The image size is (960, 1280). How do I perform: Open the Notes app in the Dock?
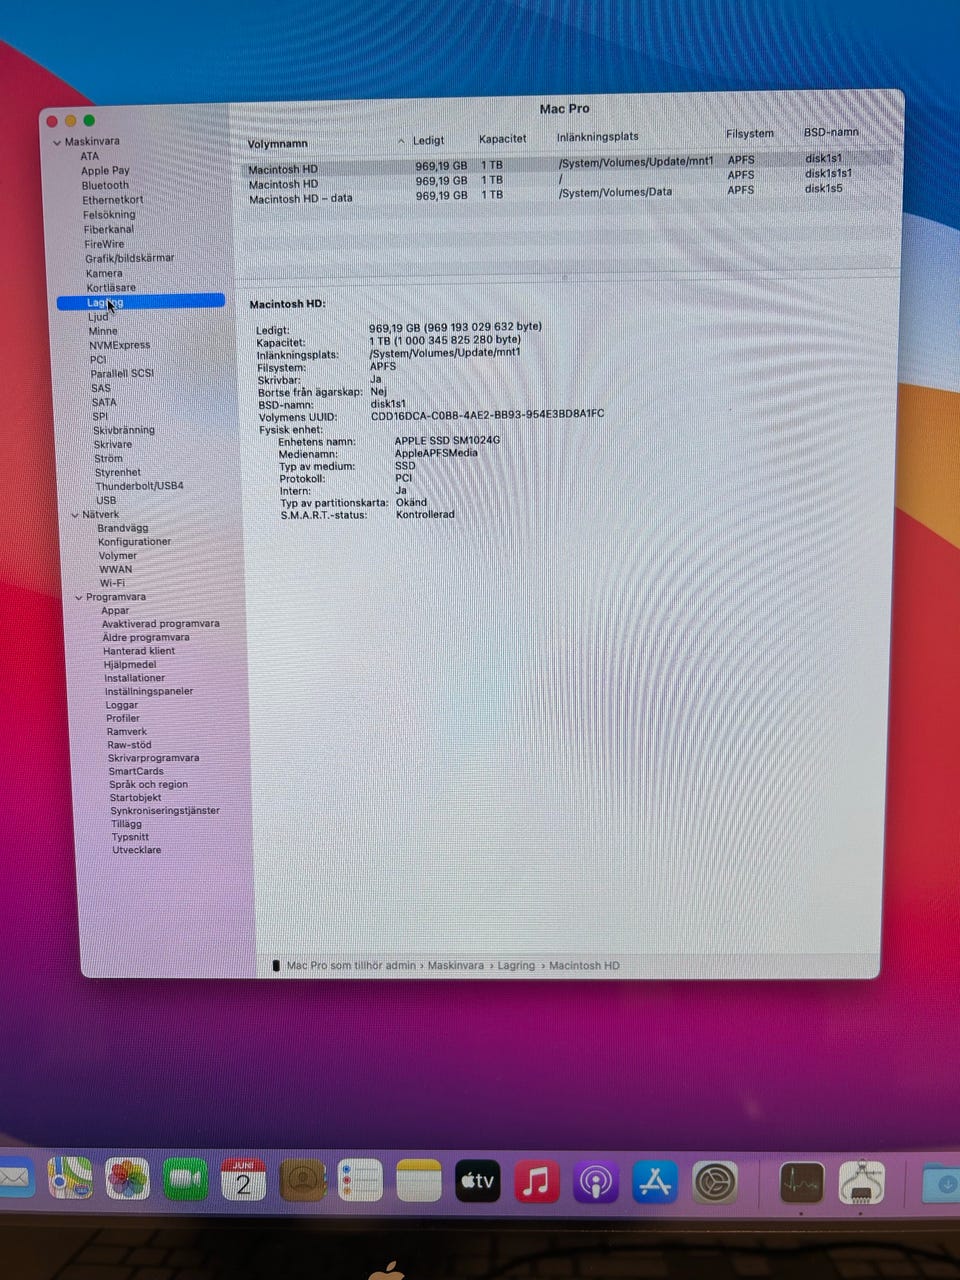click(418, 1182)
